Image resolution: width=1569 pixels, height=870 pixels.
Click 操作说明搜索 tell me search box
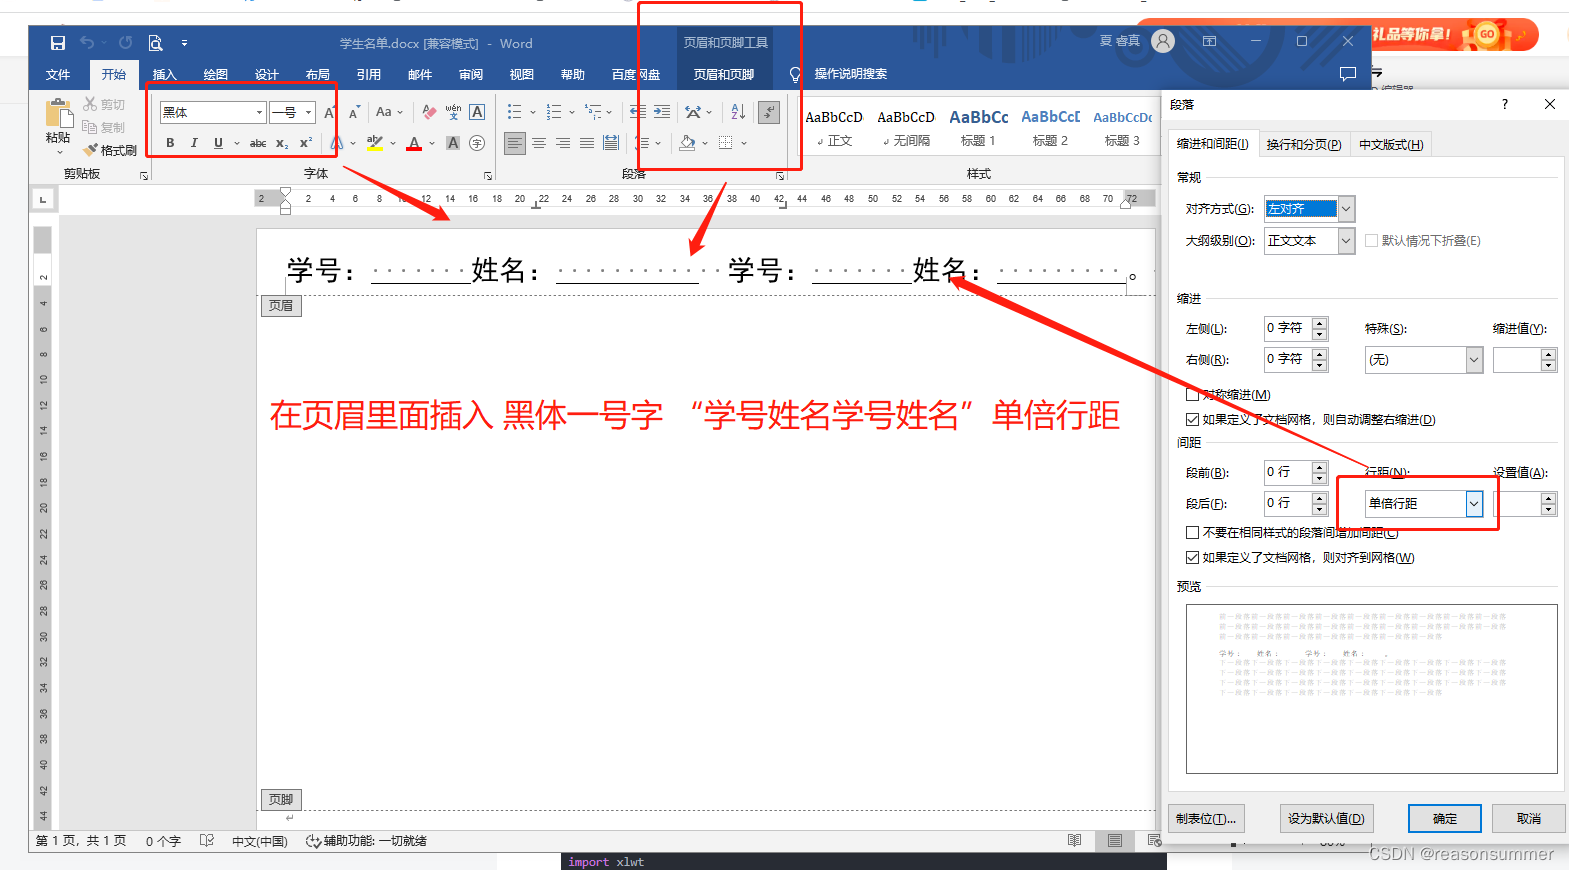(850, 74)
